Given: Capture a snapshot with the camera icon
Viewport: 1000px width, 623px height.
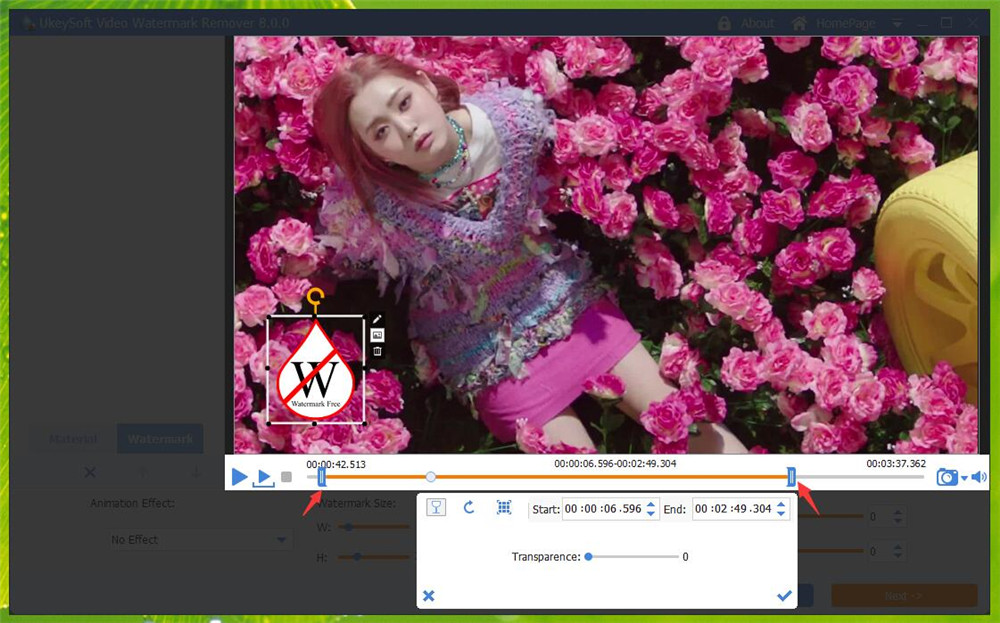Looking at the screenshot, I should tap(947, 477).
